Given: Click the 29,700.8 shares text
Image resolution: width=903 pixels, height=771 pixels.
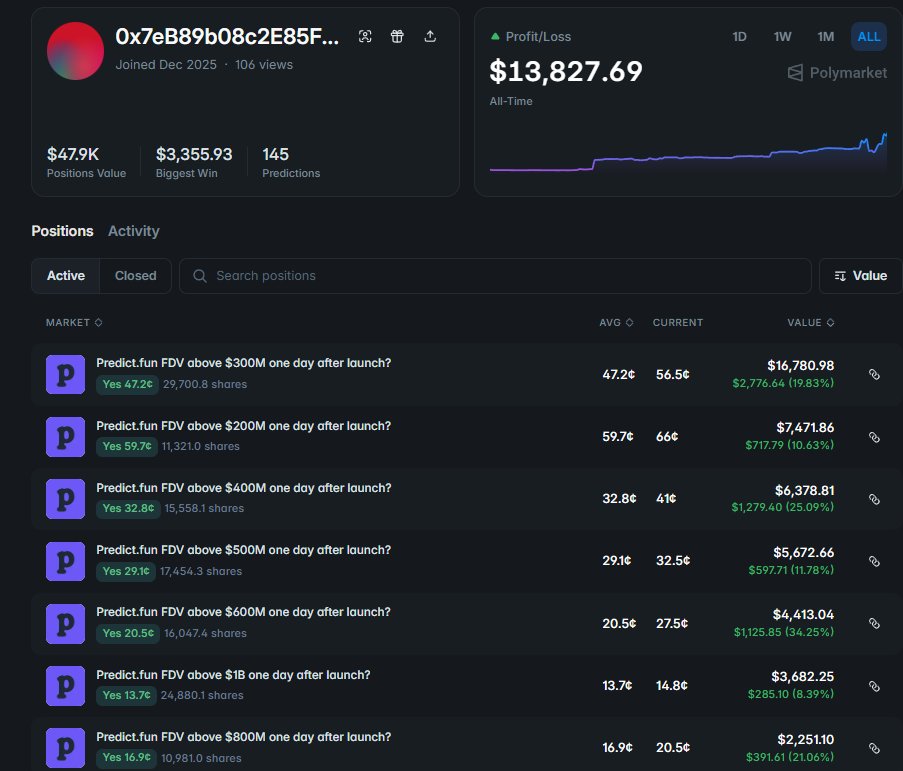Looking at the screenshot, I should 205,384.
